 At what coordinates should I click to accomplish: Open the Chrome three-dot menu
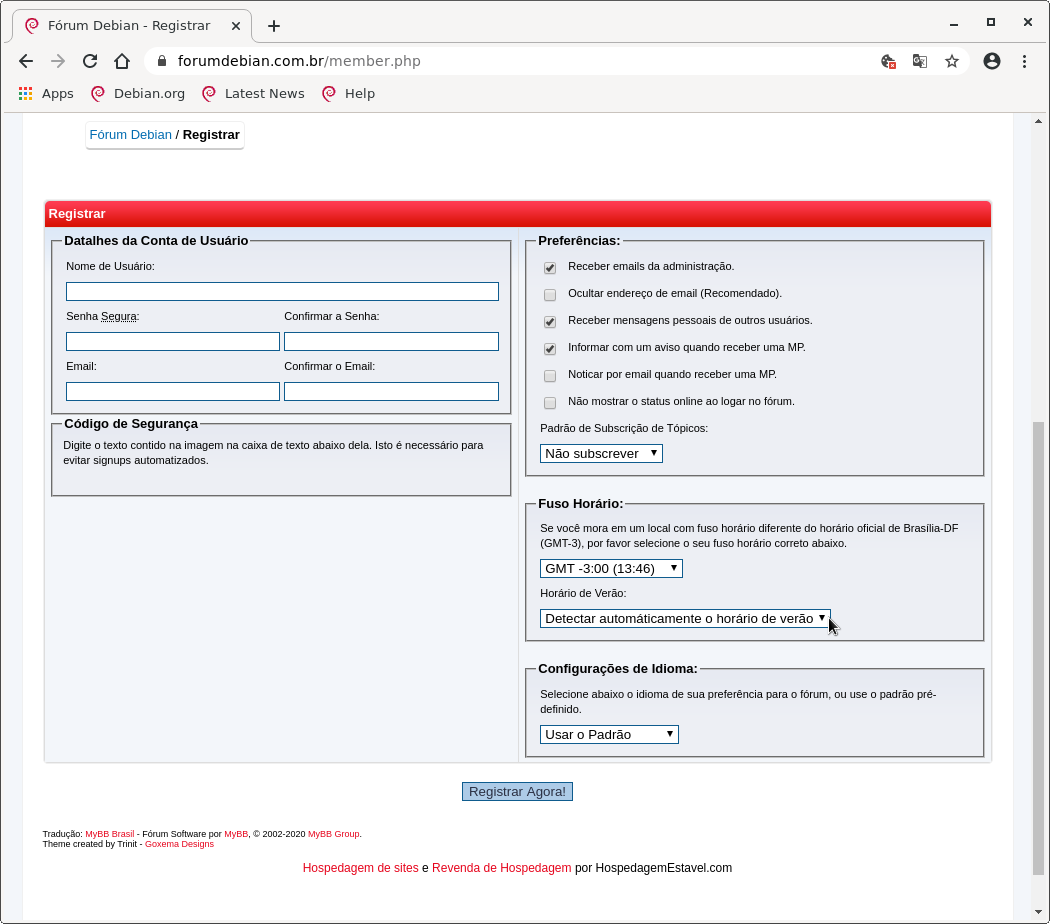click(1025, 61)
